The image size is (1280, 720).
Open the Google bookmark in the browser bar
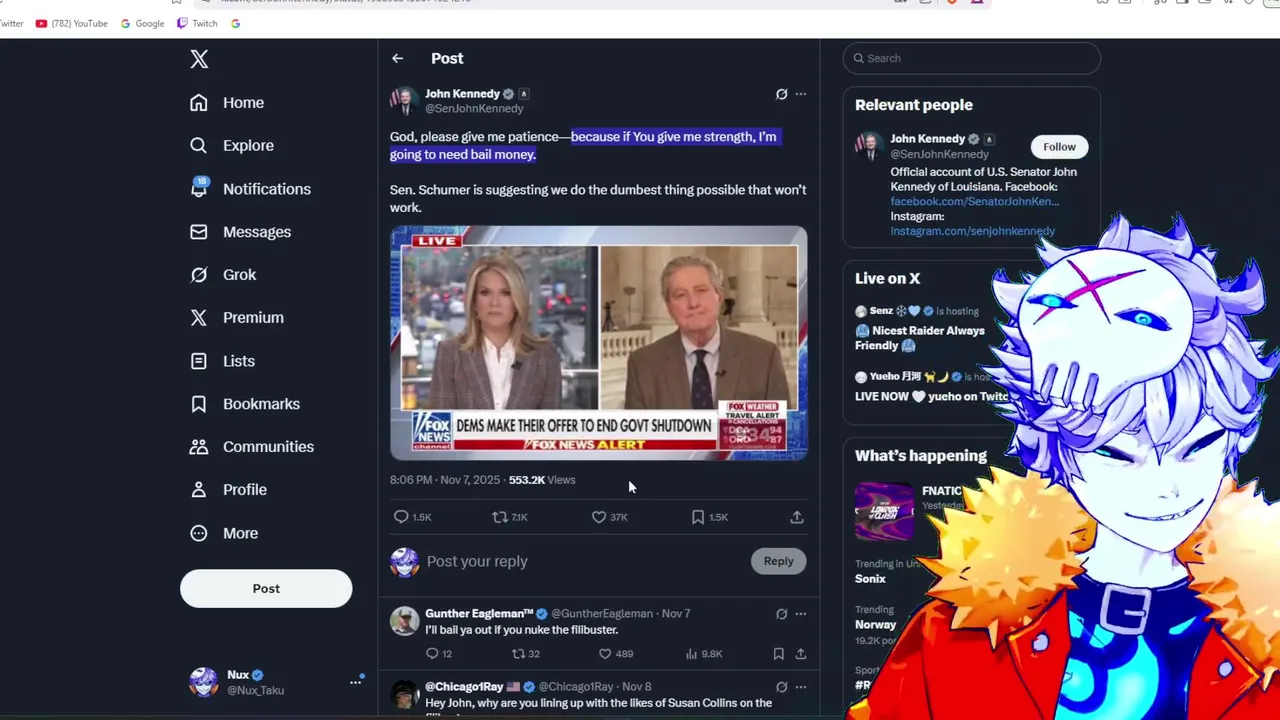143,23
